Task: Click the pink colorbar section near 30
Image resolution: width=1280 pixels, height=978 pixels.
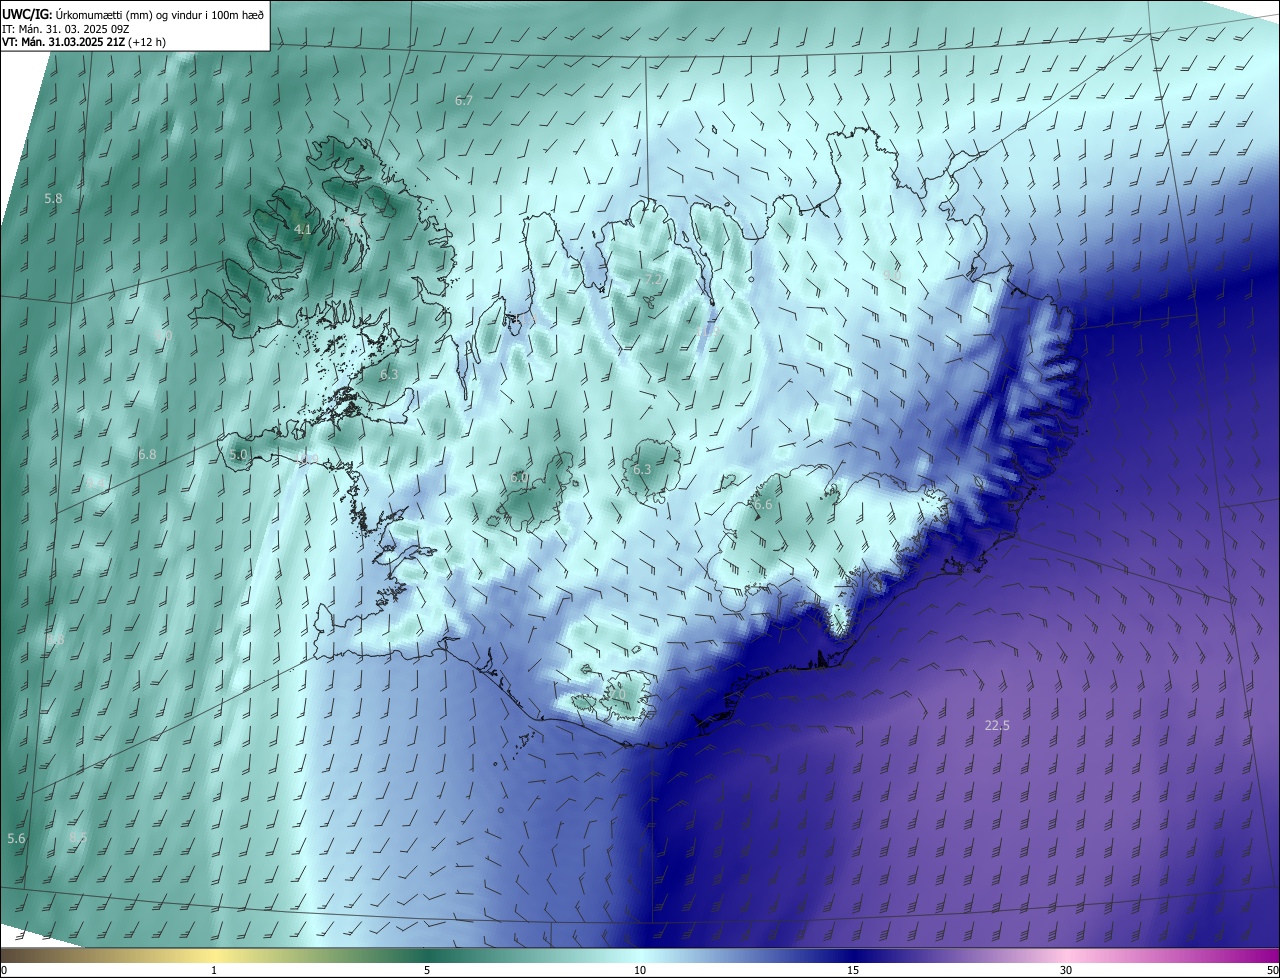Action: pyautogui.click(x=1066, y=956)
